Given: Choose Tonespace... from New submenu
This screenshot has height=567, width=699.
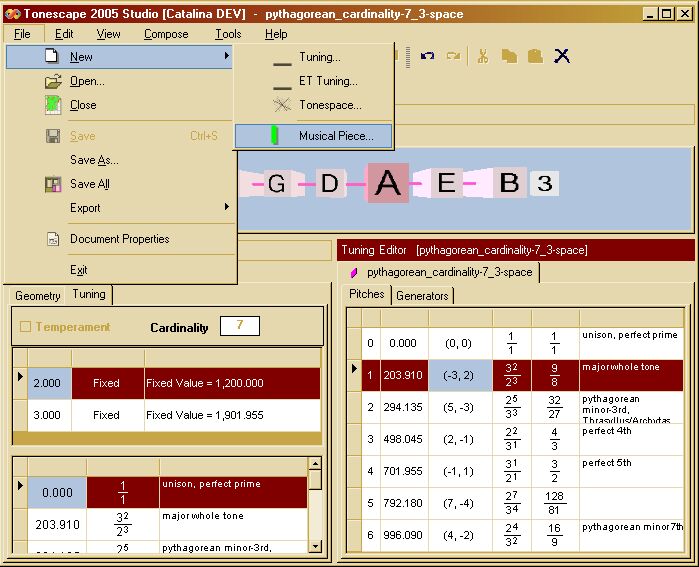Looking at the screenshot, I should pyautogui.click(x=314, y=105).
